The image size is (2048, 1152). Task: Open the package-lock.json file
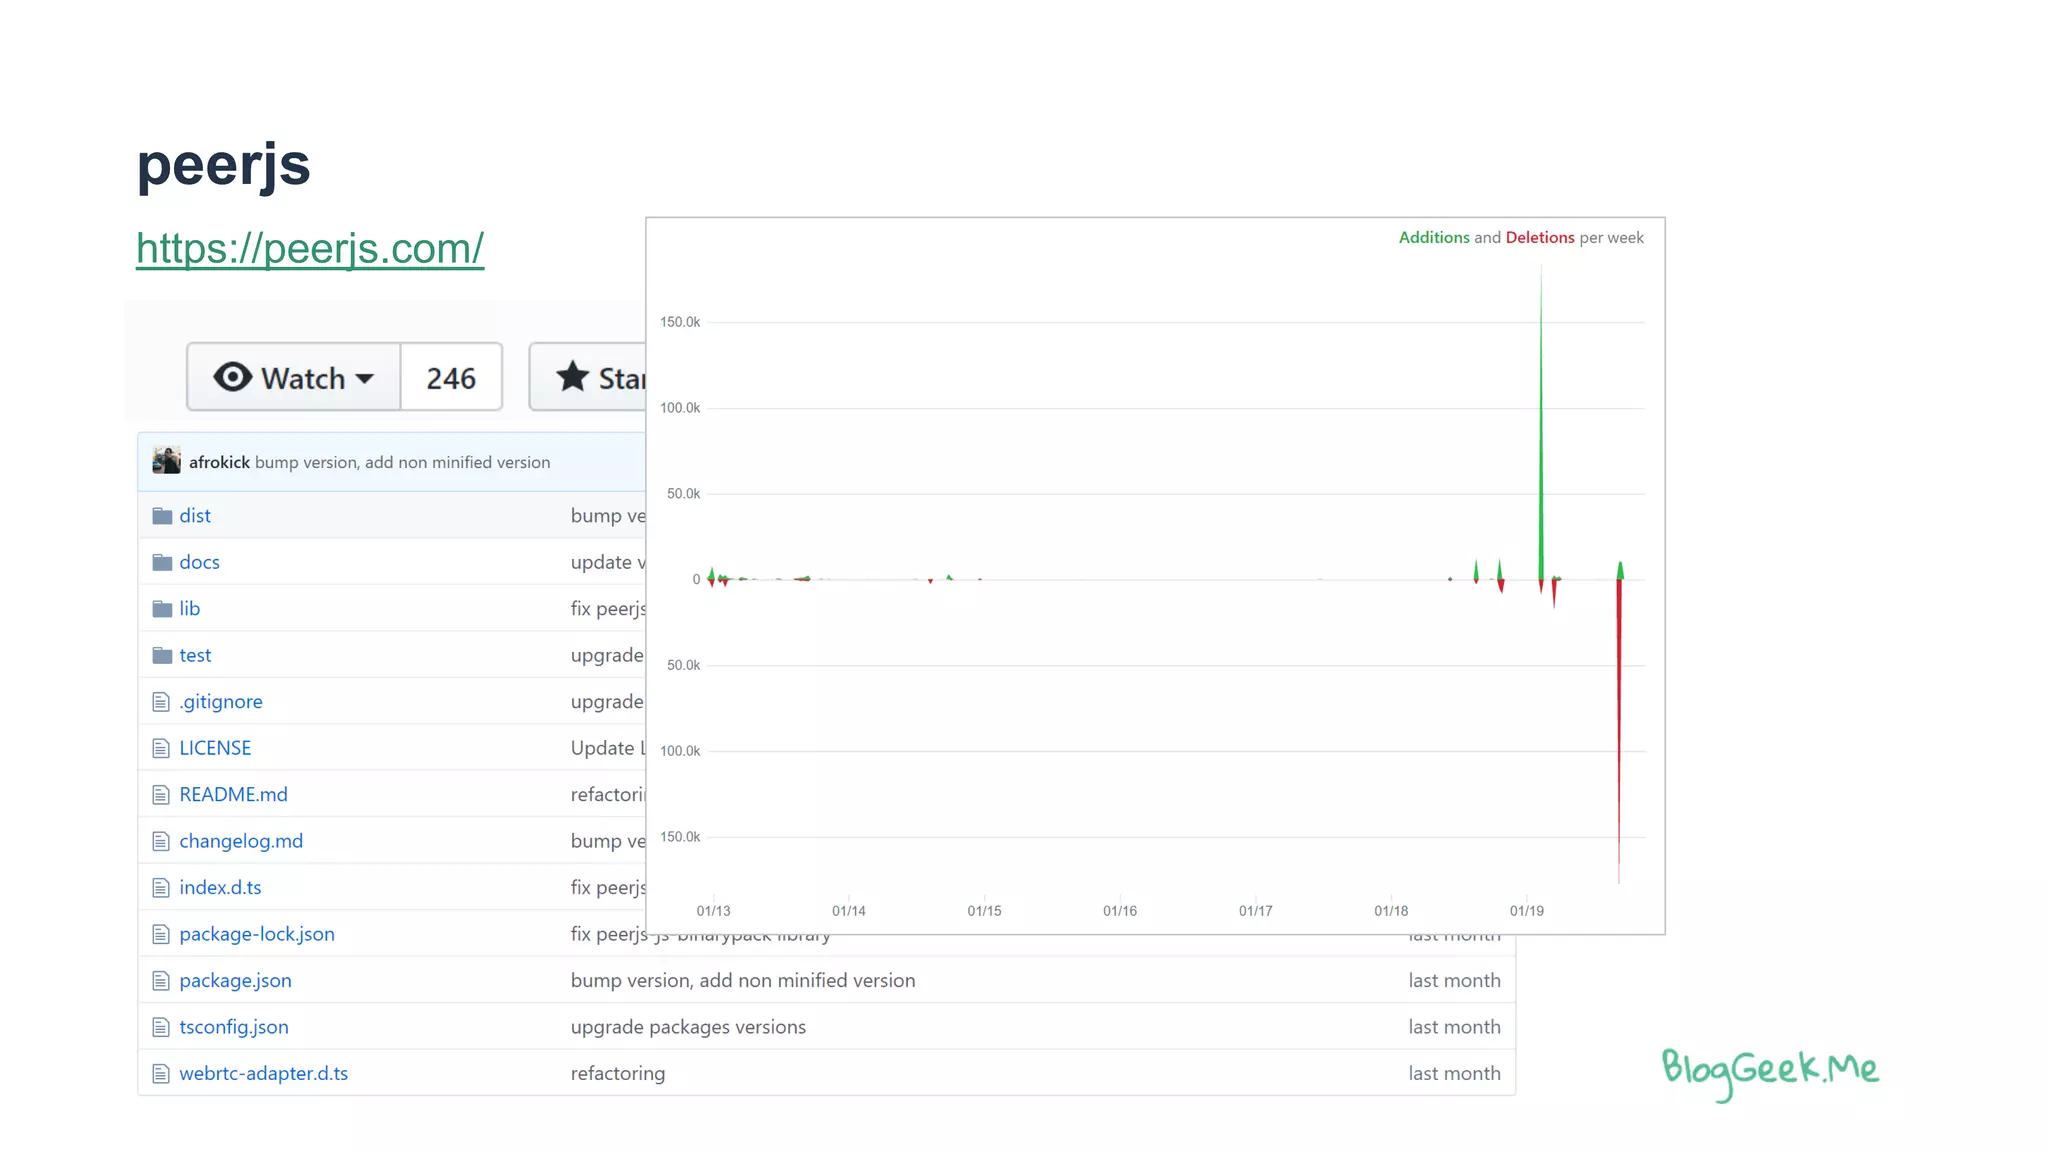[257, 934]
